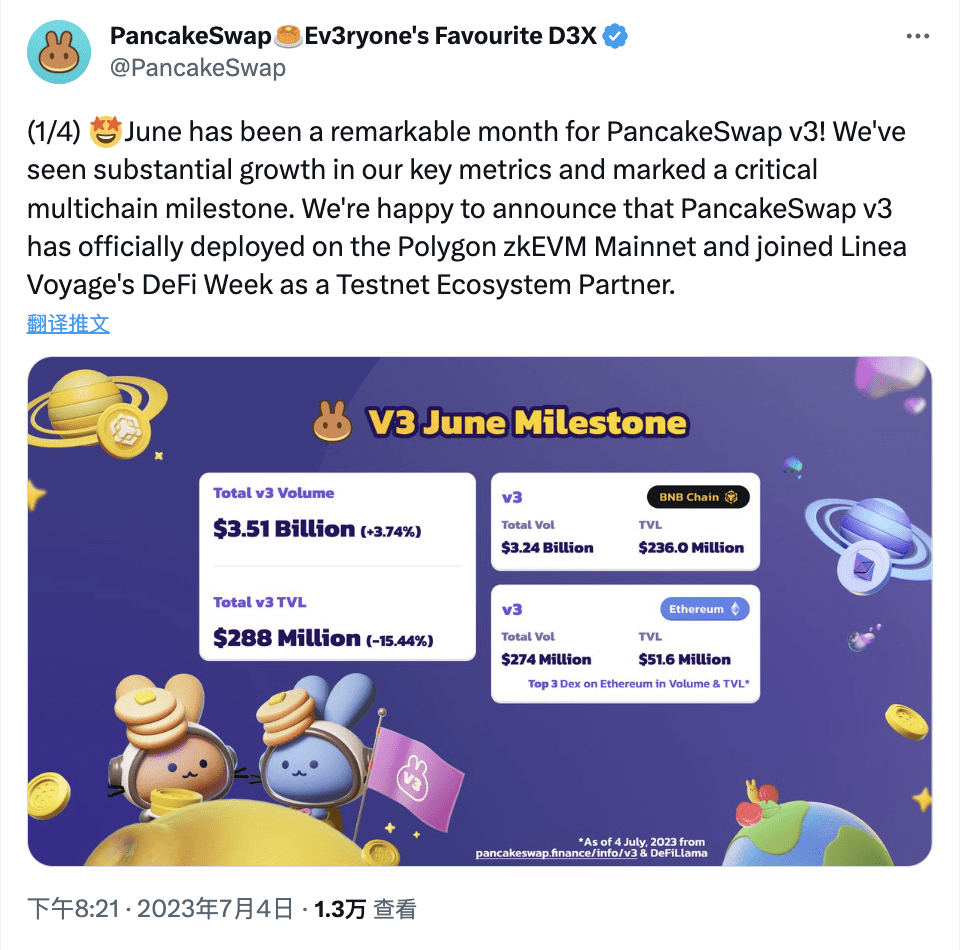Click the blue verified badge next to username
This screenshot has height=950, width=962.
(x=613, y=36)
